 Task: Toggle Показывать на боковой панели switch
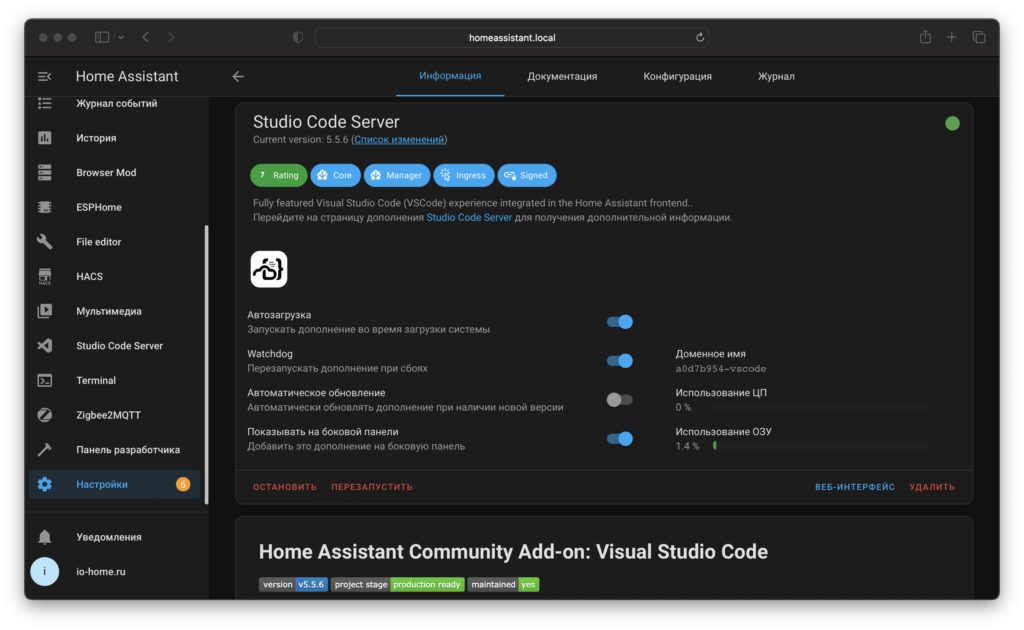tap(619, 439)
